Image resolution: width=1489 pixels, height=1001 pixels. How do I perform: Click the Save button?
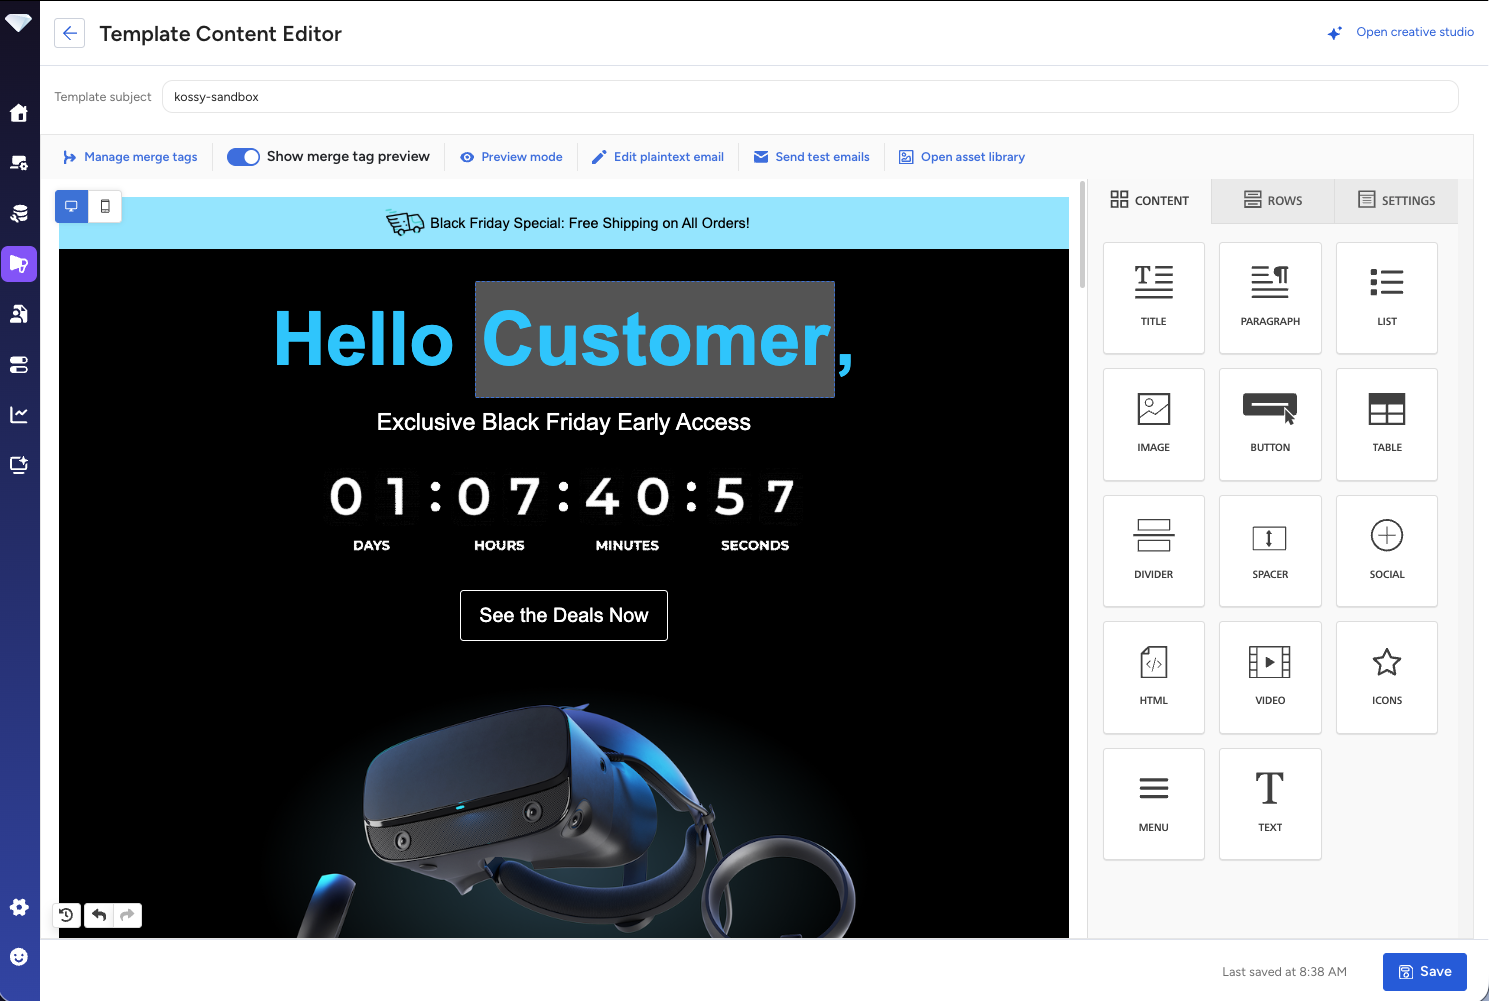pyautogui.click(x=1424, y=972)
